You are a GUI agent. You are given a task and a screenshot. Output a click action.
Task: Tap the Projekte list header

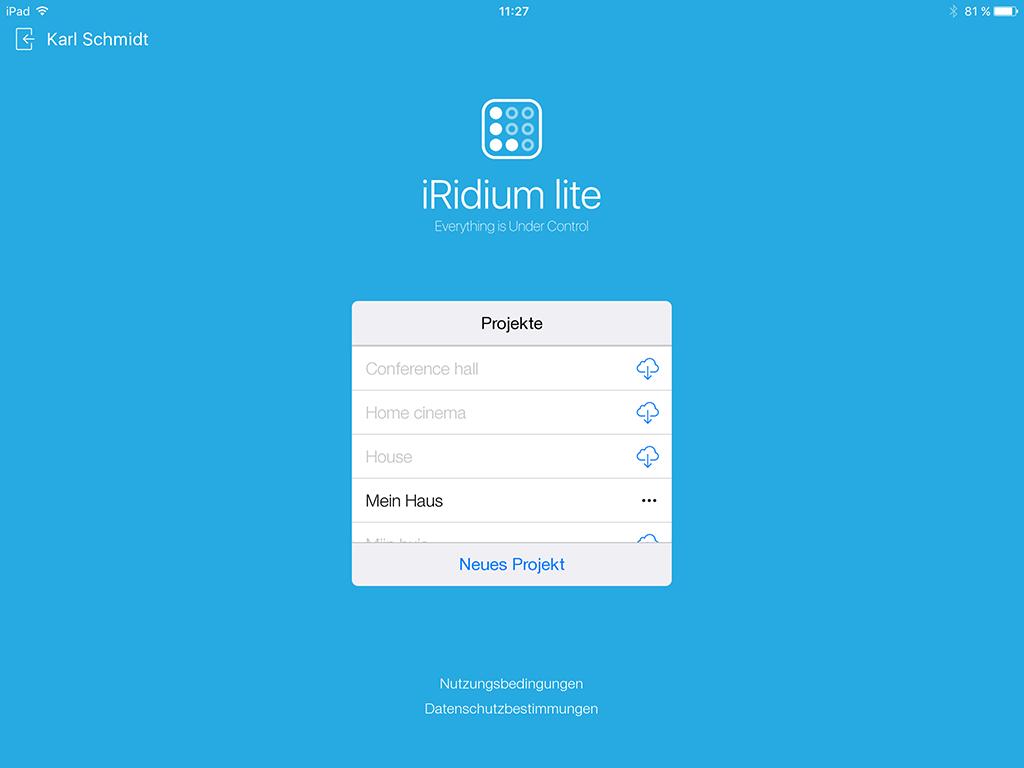click(x=511, y=323)
